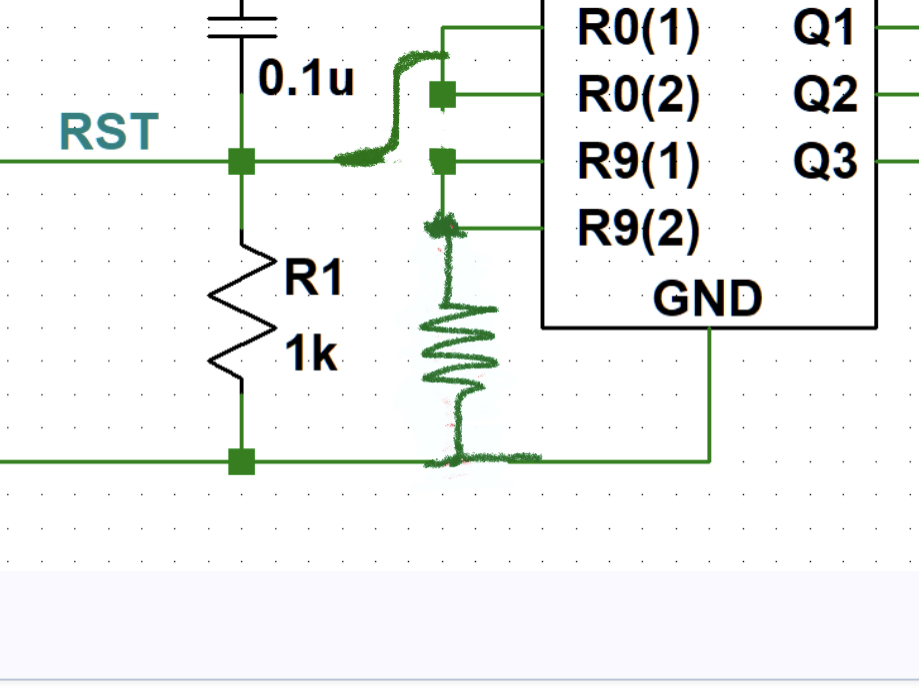Click the GND pin label
The height and width of the screenshot is (689, 919).
[707, 298]
